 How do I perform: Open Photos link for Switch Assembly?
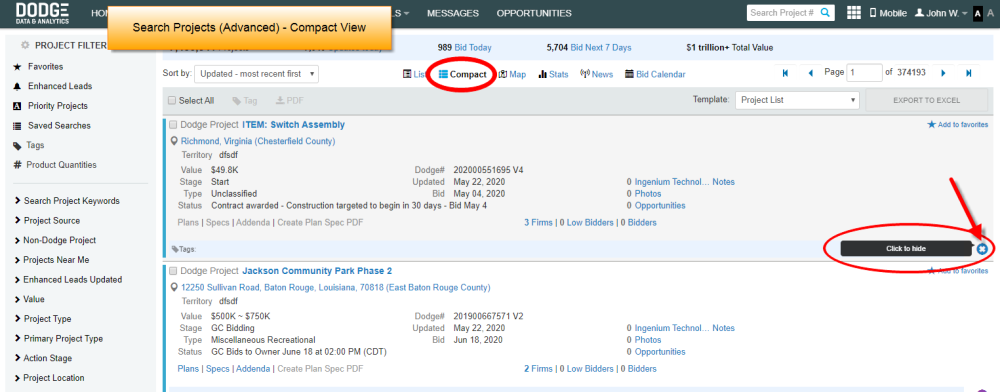tap(648, 193)
